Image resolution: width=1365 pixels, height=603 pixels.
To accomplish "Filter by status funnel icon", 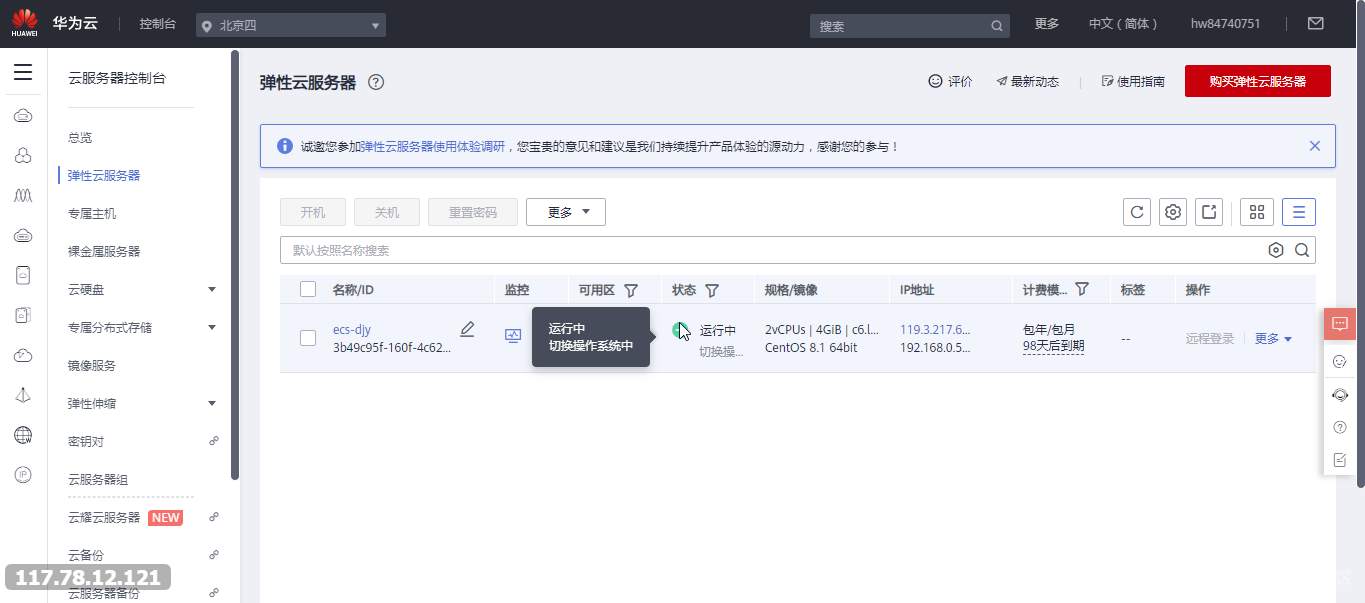I will coord(712,290).
